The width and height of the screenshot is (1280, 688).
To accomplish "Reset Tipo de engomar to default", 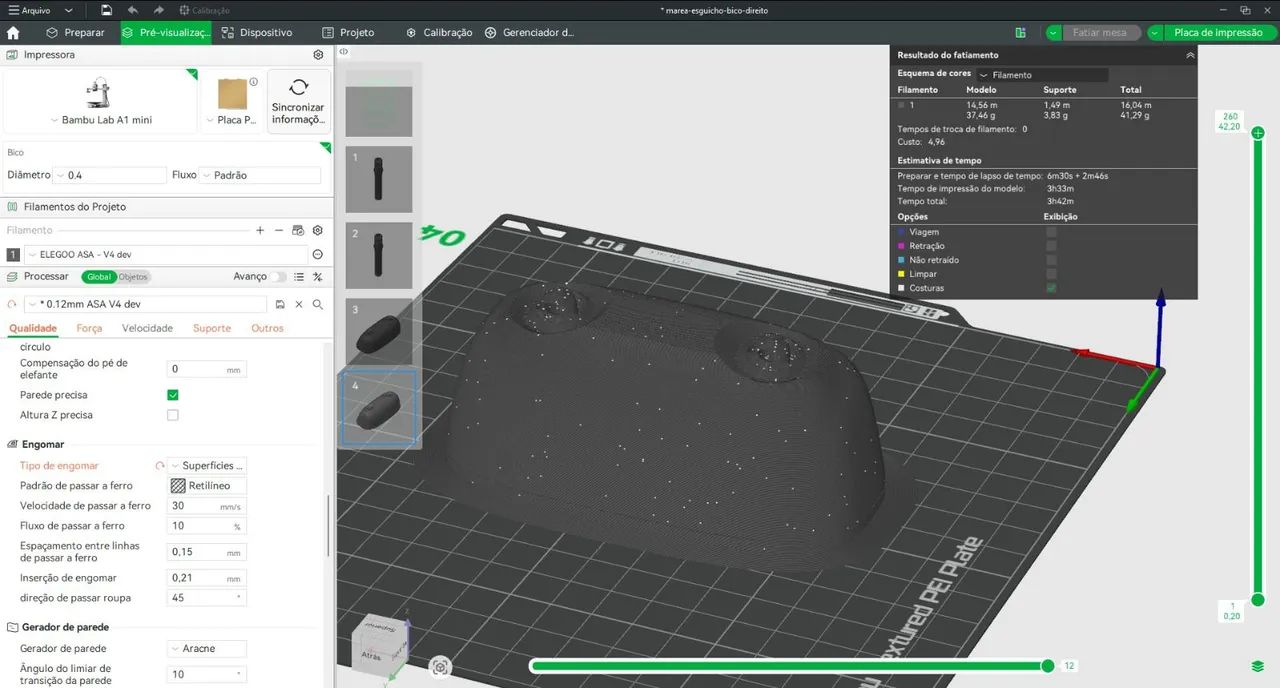I will tap(159, 466).
